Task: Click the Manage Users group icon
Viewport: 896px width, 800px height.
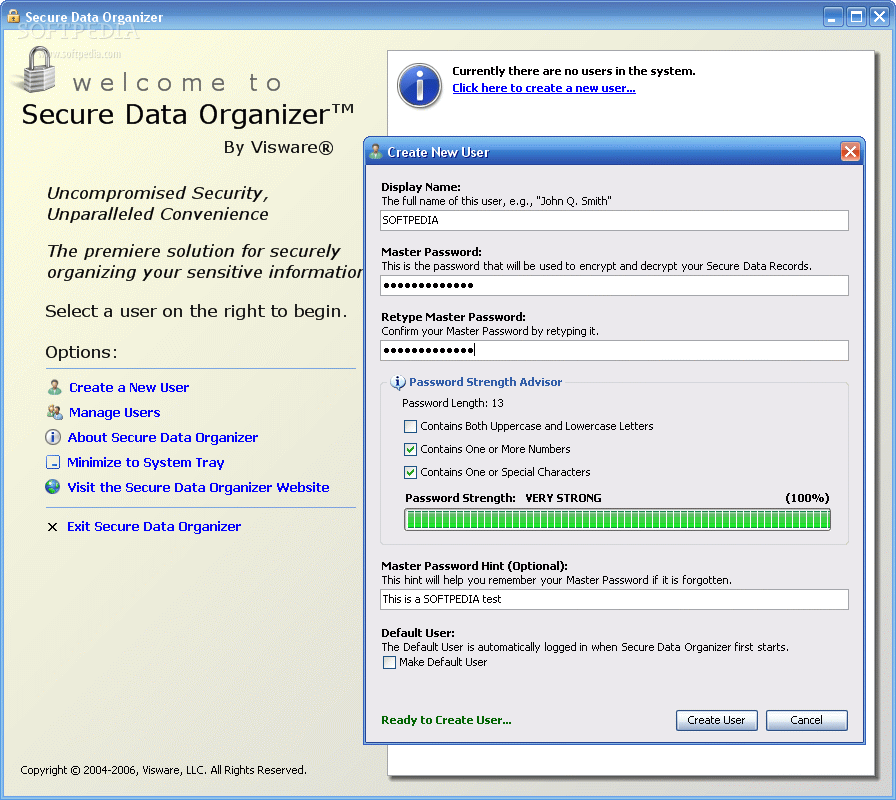Action: pos(55,412)
